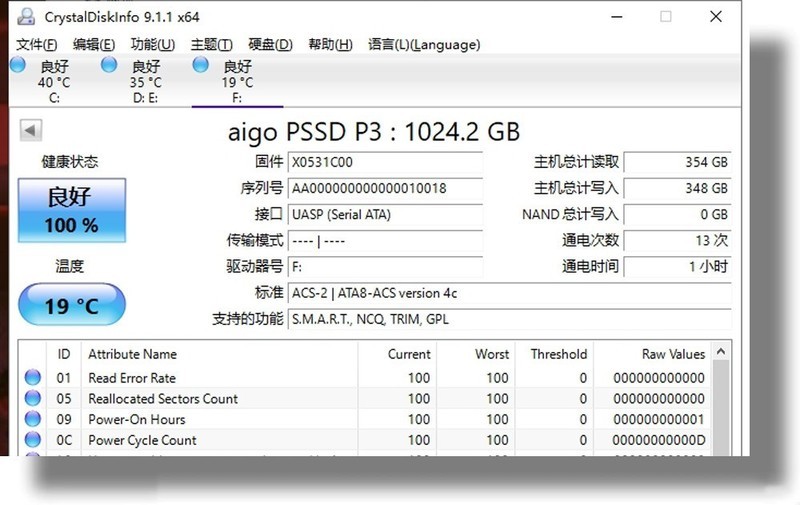Click the scroll up arrow of attribute list
Image resolution: width=800 pixels, height=505 pixels.
point(721,351)
